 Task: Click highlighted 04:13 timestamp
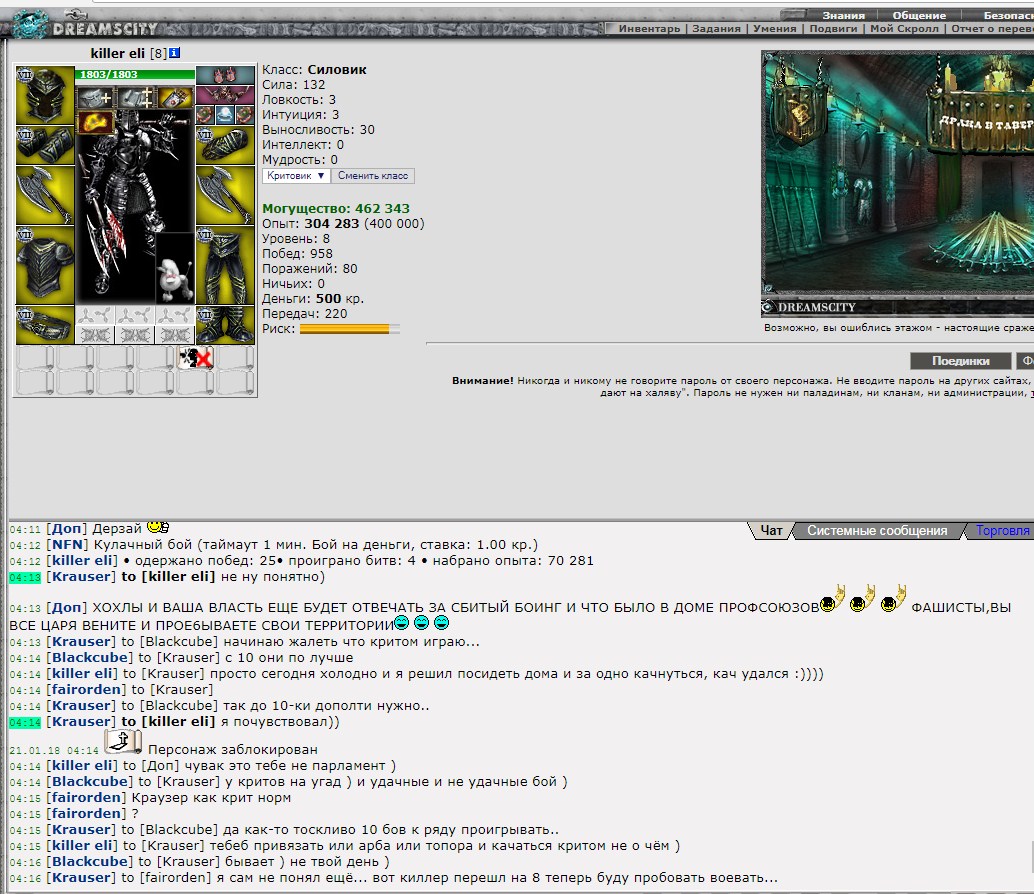coord(25,578)
